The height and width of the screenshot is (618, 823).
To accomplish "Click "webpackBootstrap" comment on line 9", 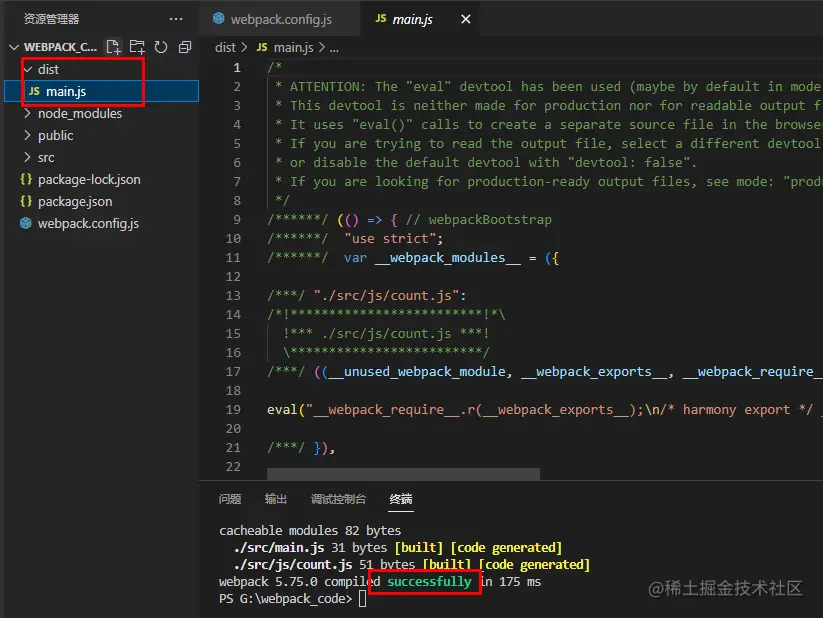I will coord(490,219).
